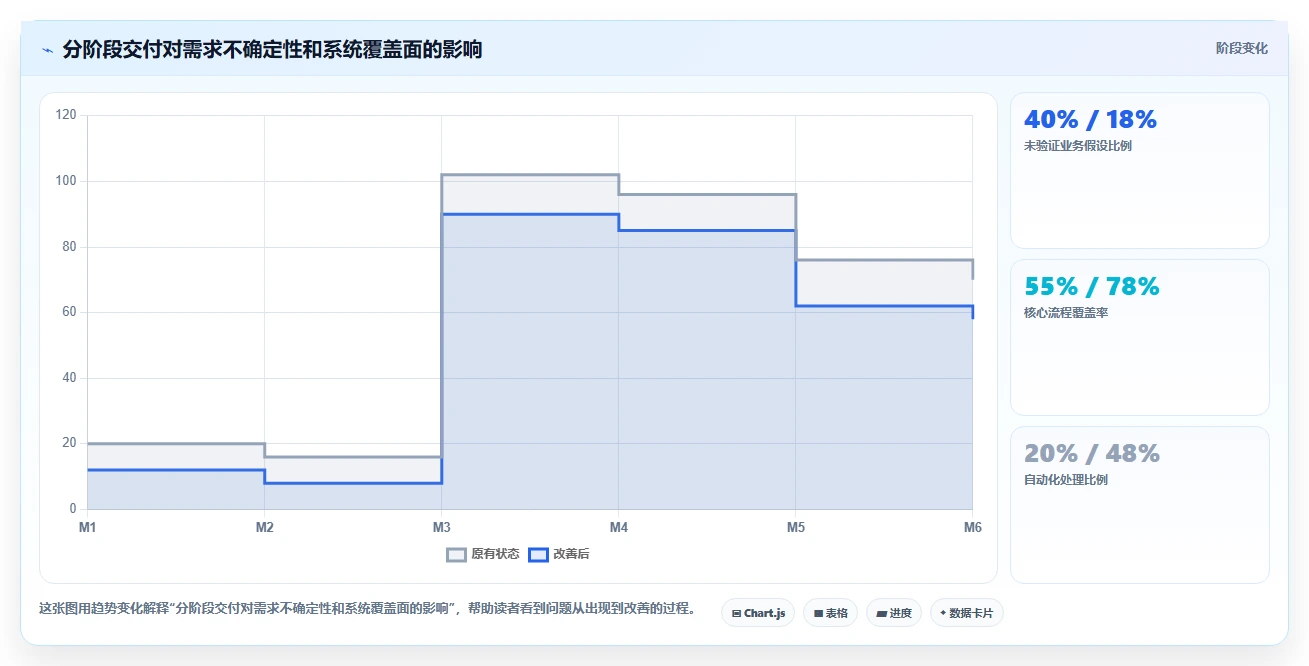Click the 60 y-axis tick label
Screen dimensions: 1309x666
coord(69,312)
